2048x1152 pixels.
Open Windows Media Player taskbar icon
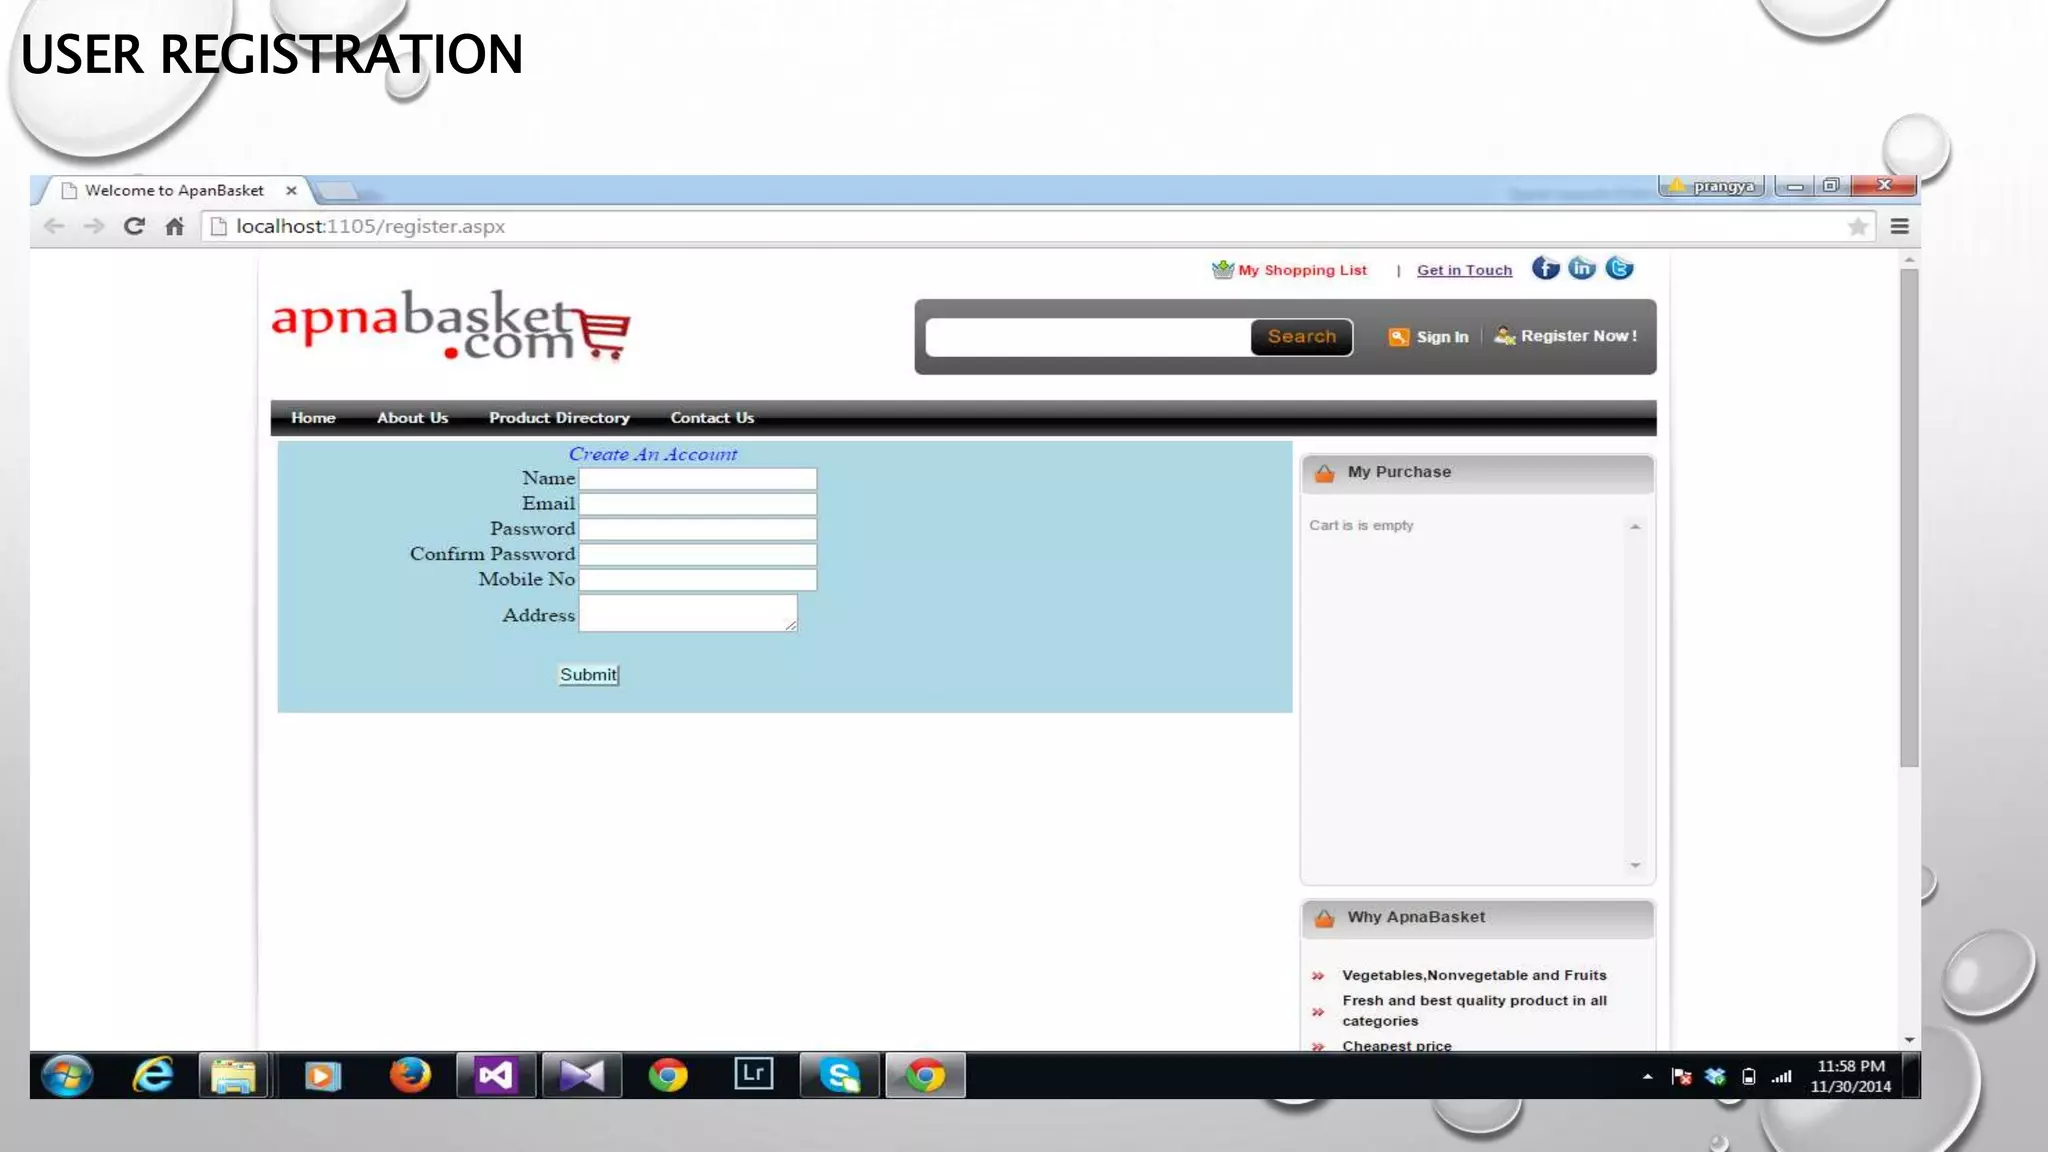[322, 1076]
